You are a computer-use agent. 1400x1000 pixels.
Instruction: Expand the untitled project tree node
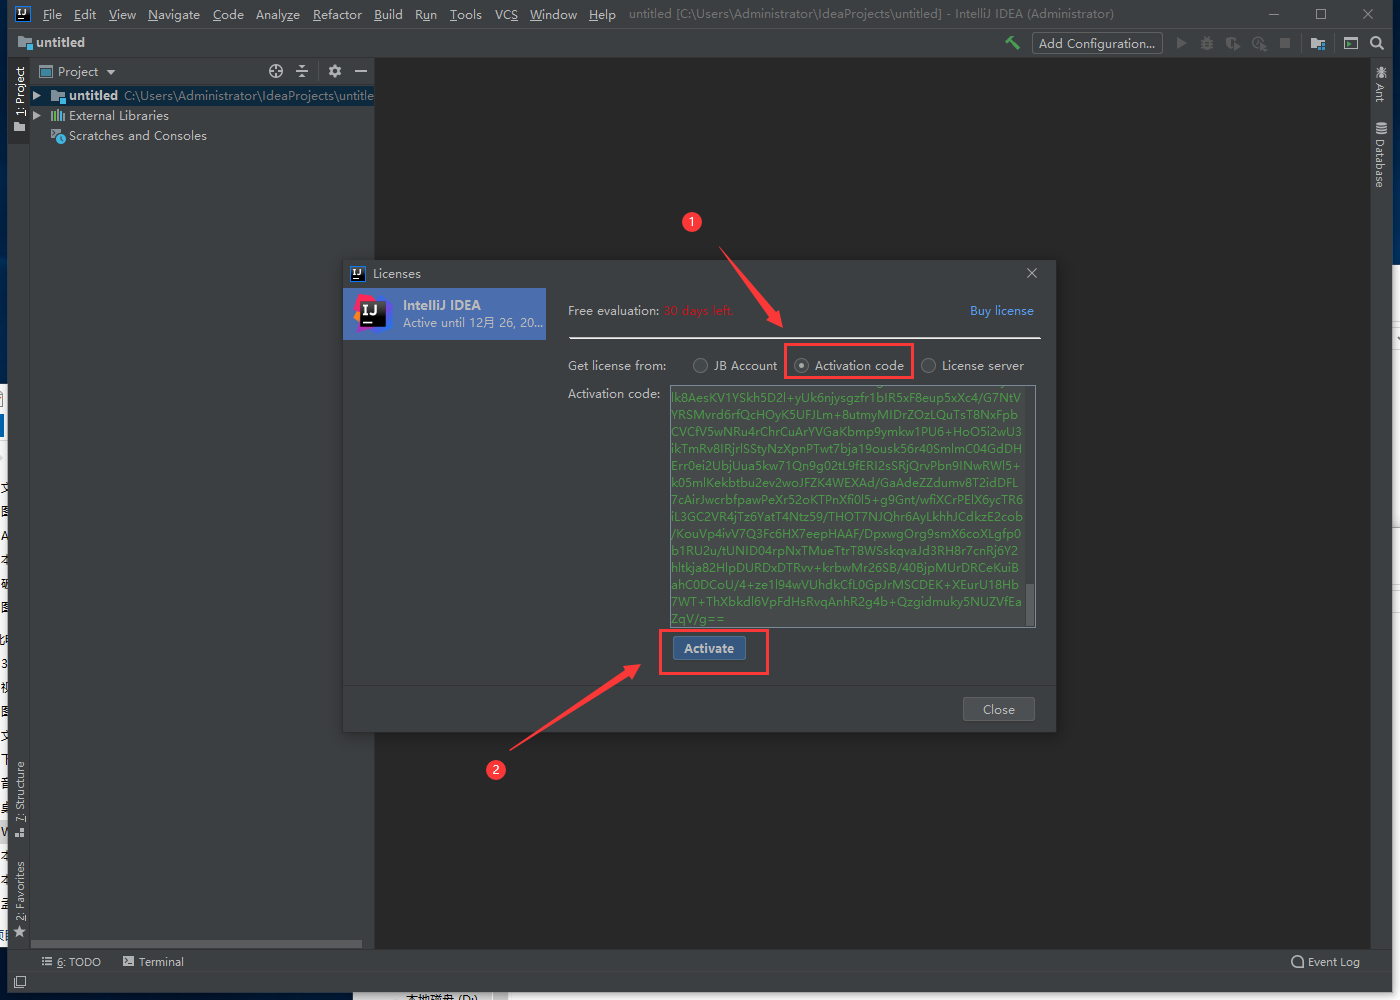[37, 96]
